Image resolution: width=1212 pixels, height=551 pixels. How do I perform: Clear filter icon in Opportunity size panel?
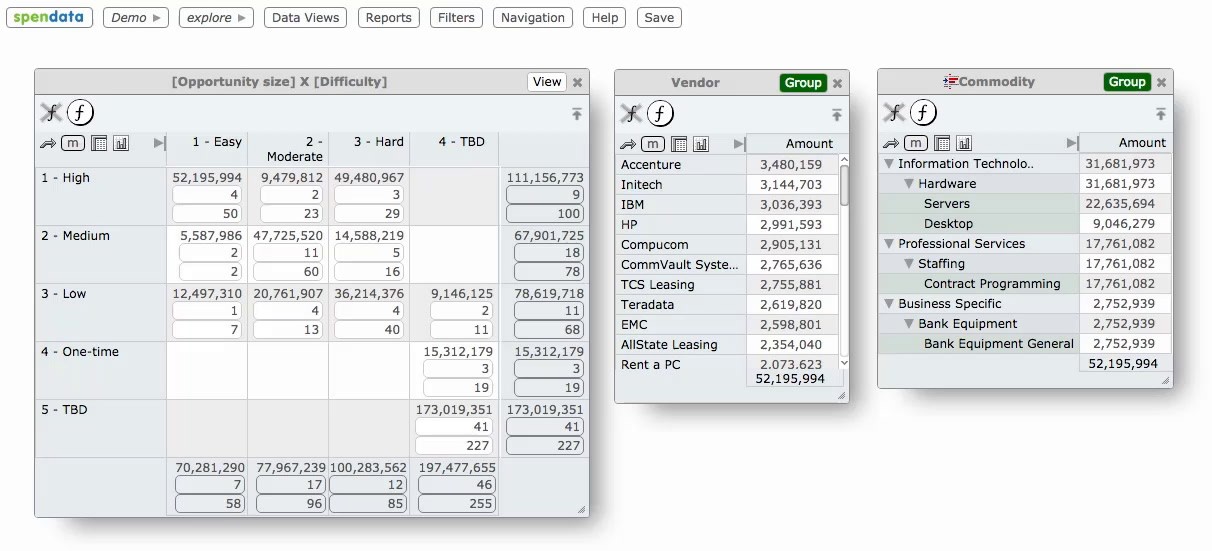pyautogui.click(x=49, y=112)
